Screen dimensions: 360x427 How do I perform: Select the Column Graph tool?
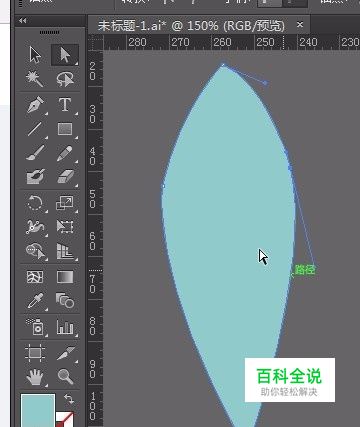click(x=65, y=326)
